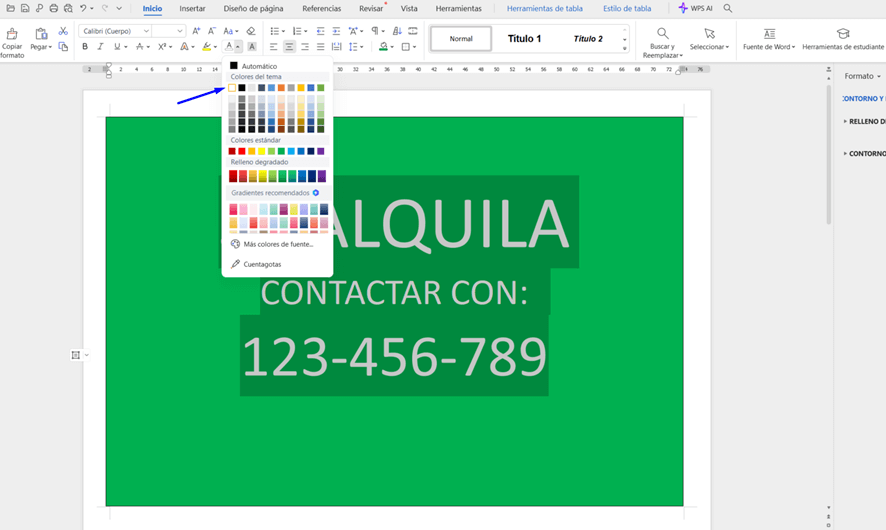The width and height of the screenshot is (886, 530).
Task: Open the Pegar dropdown arrow
Action: point(50,47)
